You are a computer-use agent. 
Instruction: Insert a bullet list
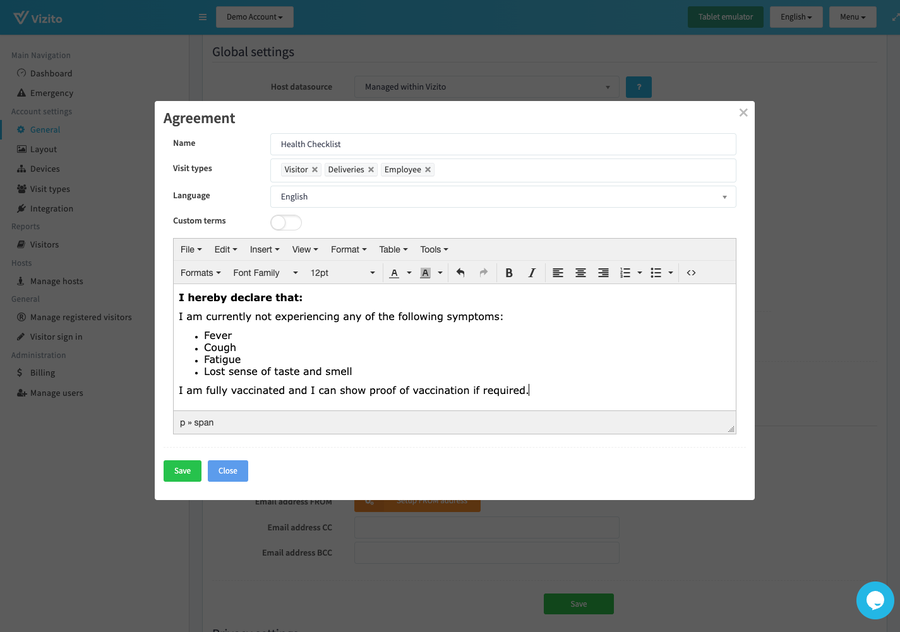[x=656, y=273]
